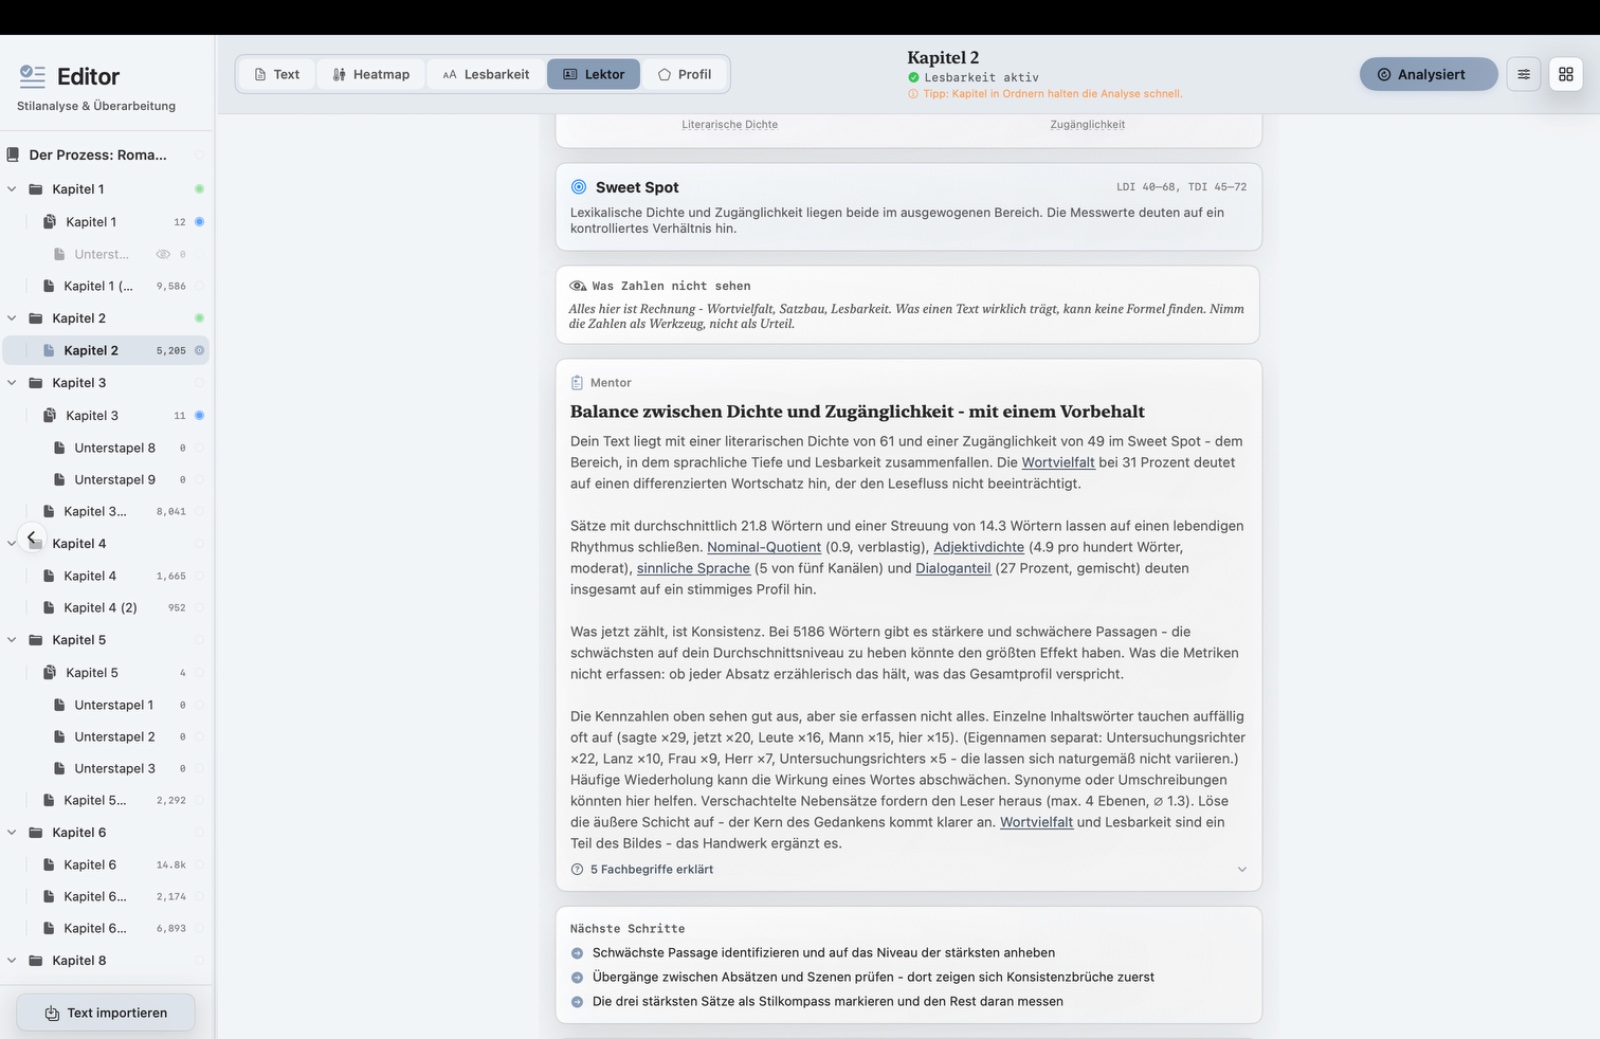Open the Nominal-Quotient term link
Screen dimensions: 1600x1039
(x=764, y=548)
